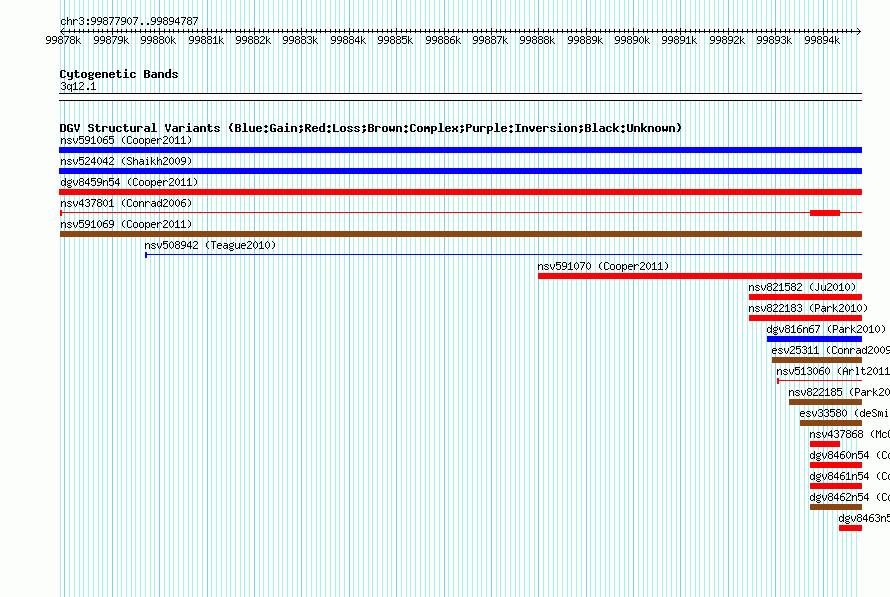Click the dgv8462n54 brown variant bar

836,507
